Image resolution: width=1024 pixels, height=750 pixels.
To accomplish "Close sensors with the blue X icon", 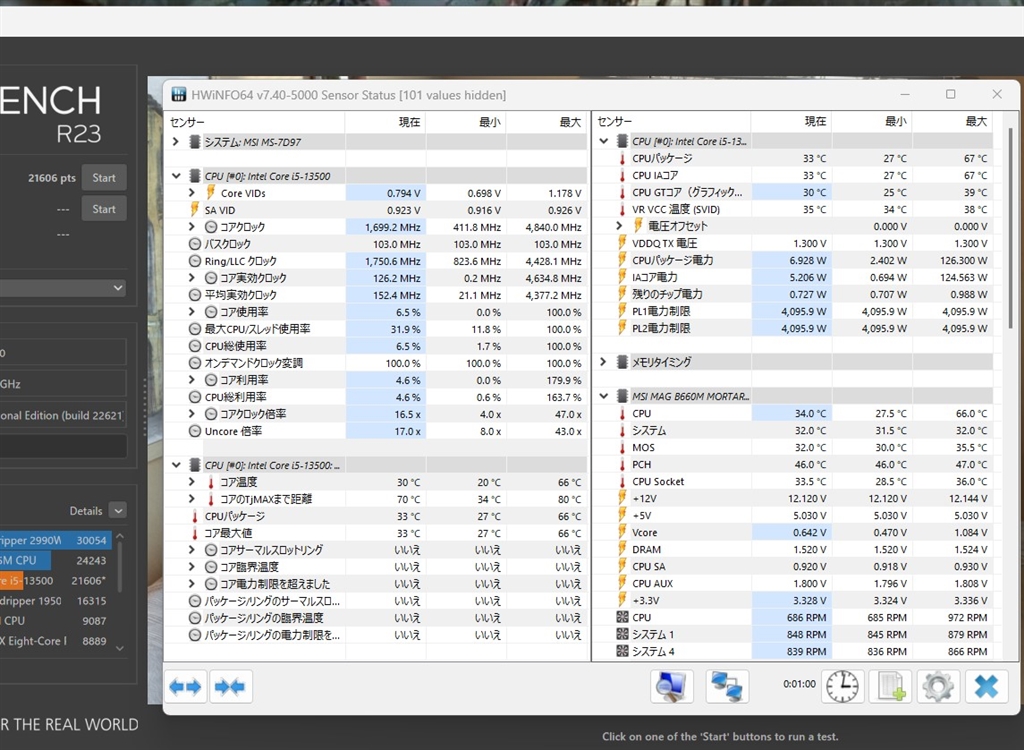I will 986,687.
